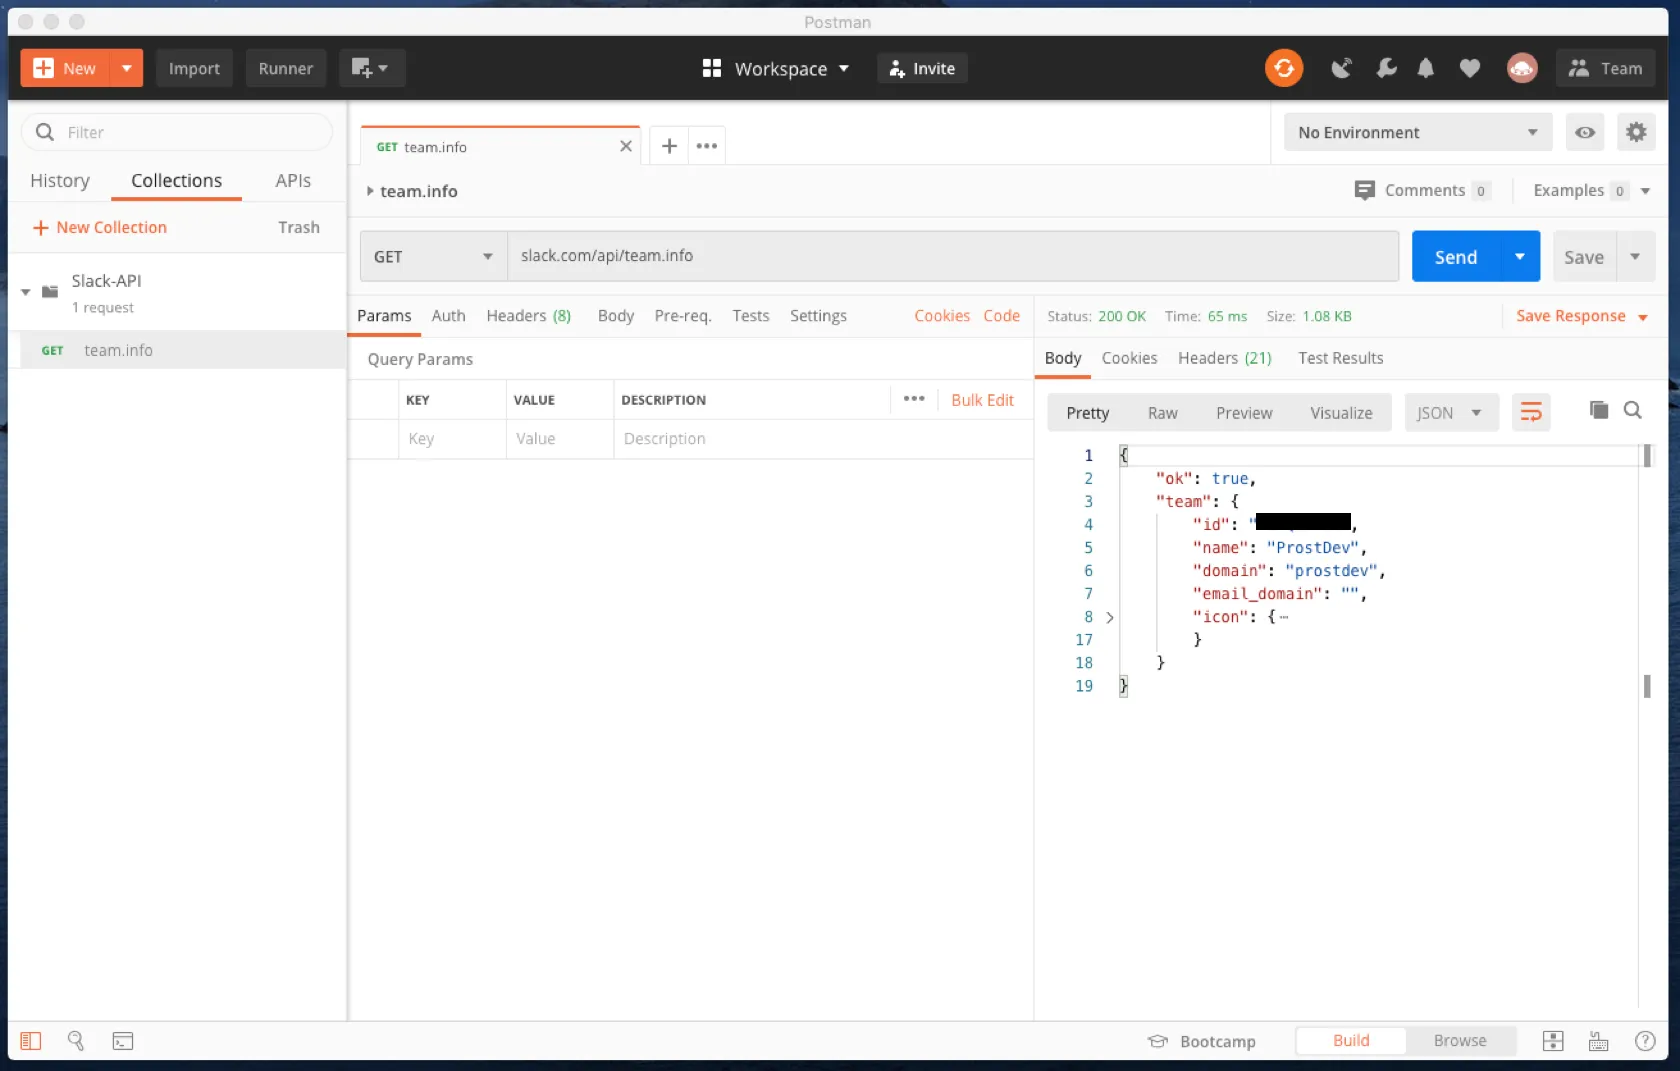Open the environment quick look eye
The height and width of the screenshot is (1071, 1680).
1585,132
